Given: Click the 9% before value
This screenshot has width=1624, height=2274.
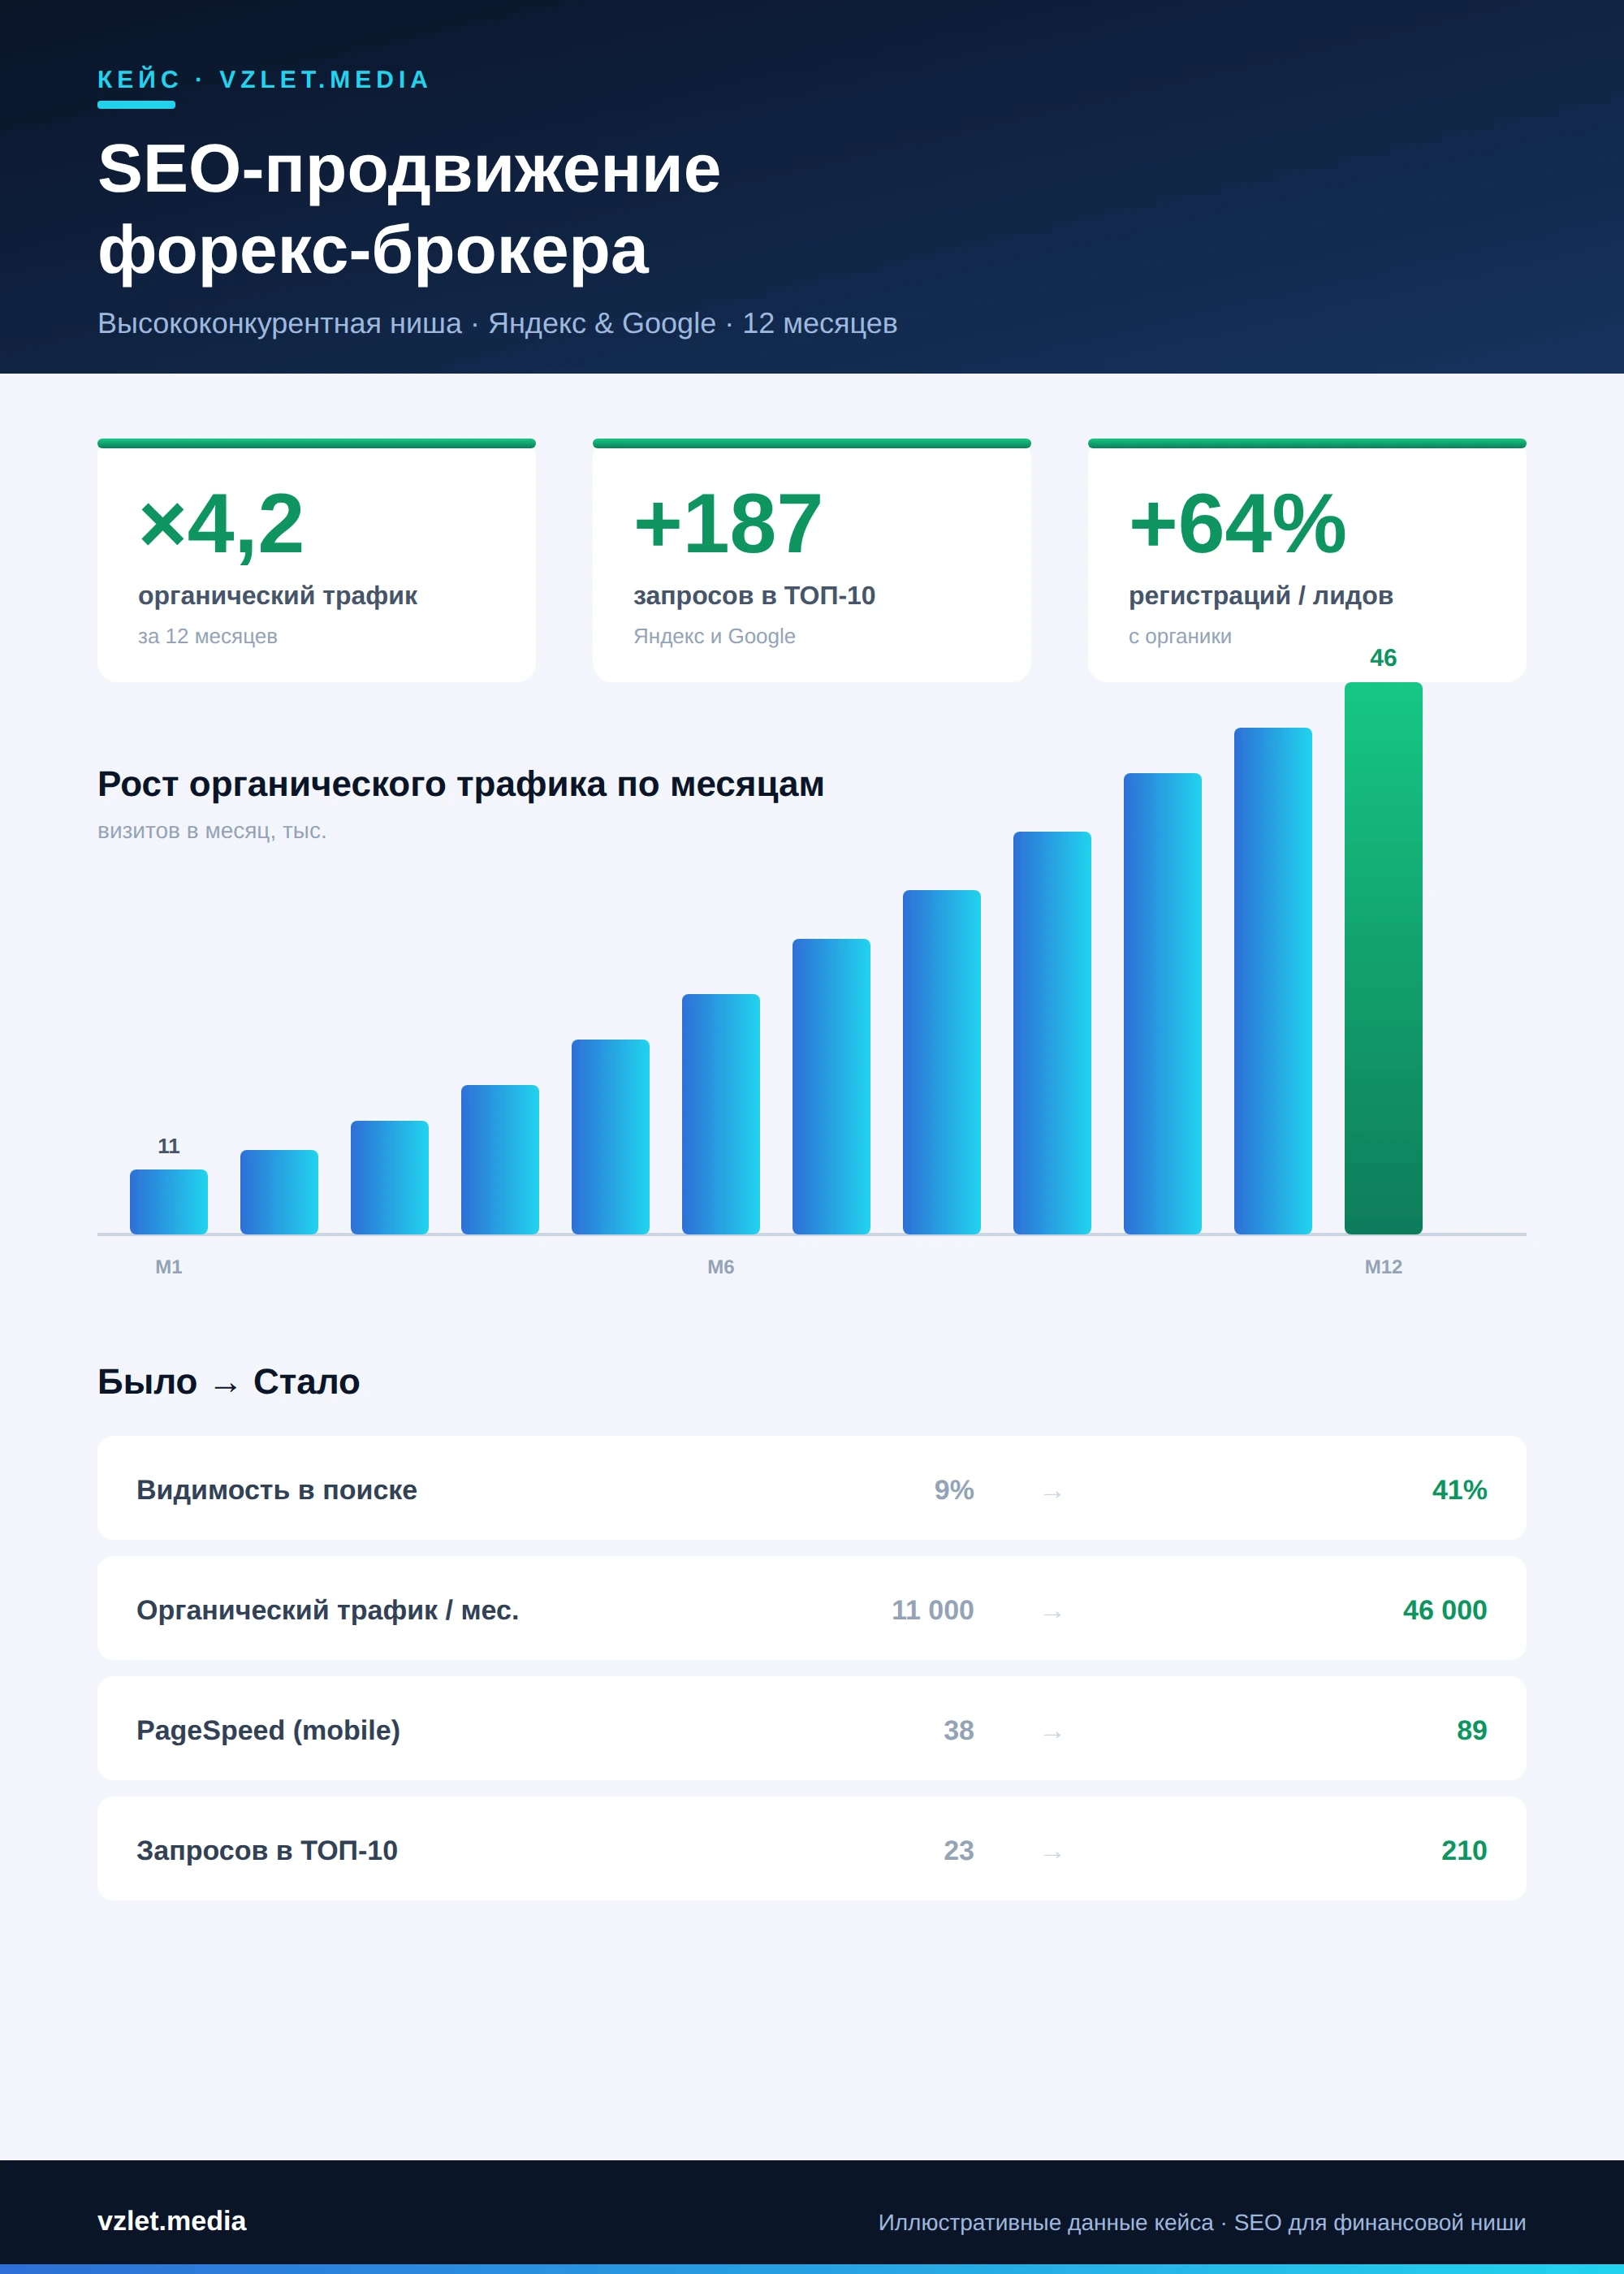Looking at the screenshot, I should pyautogui.click(x=954, y=1490).
